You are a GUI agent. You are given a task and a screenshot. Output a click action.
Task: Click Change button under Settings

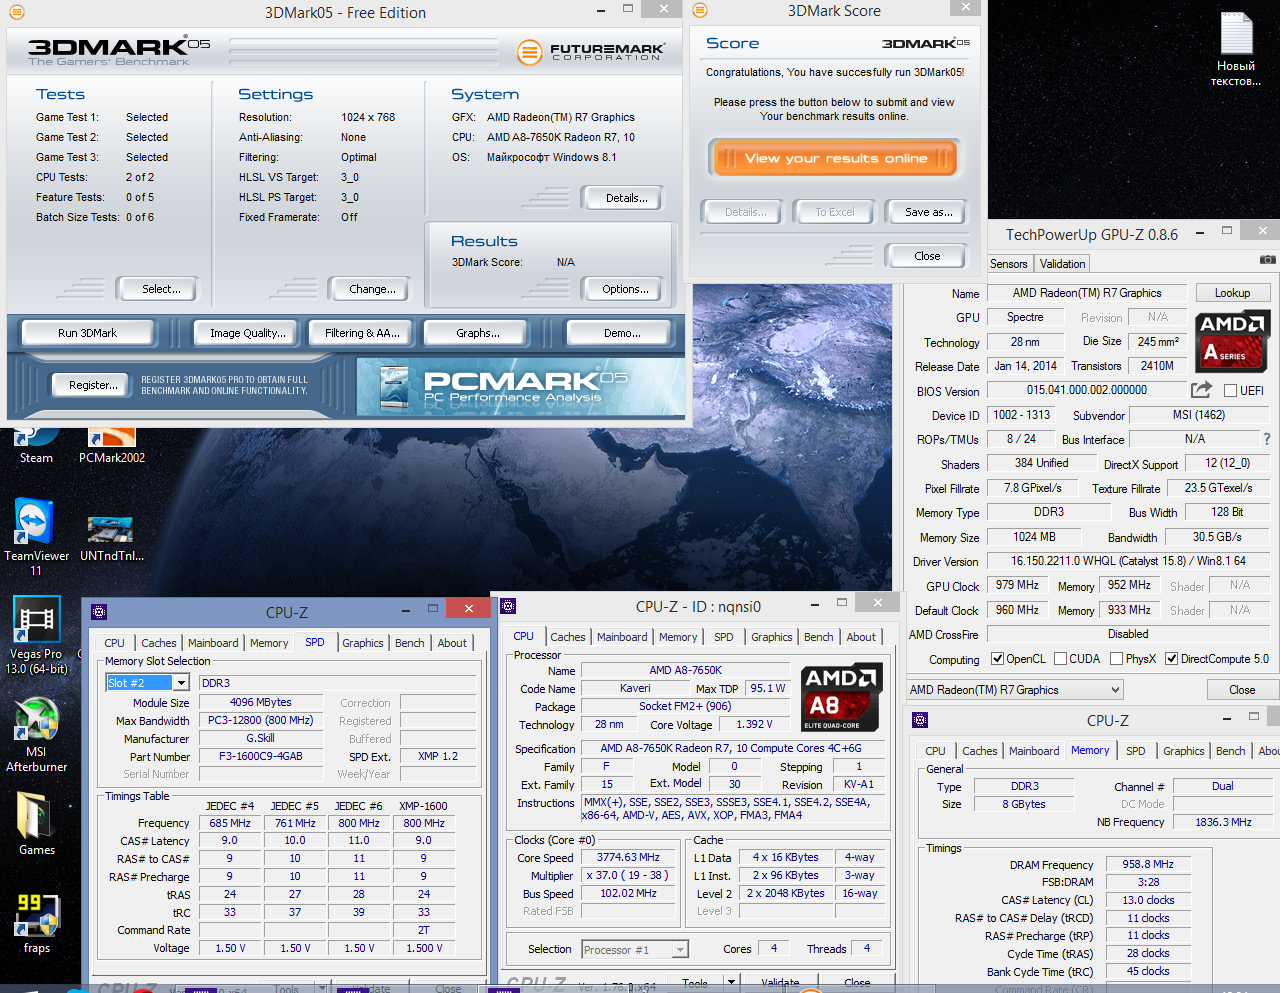[x=372, y=289]
